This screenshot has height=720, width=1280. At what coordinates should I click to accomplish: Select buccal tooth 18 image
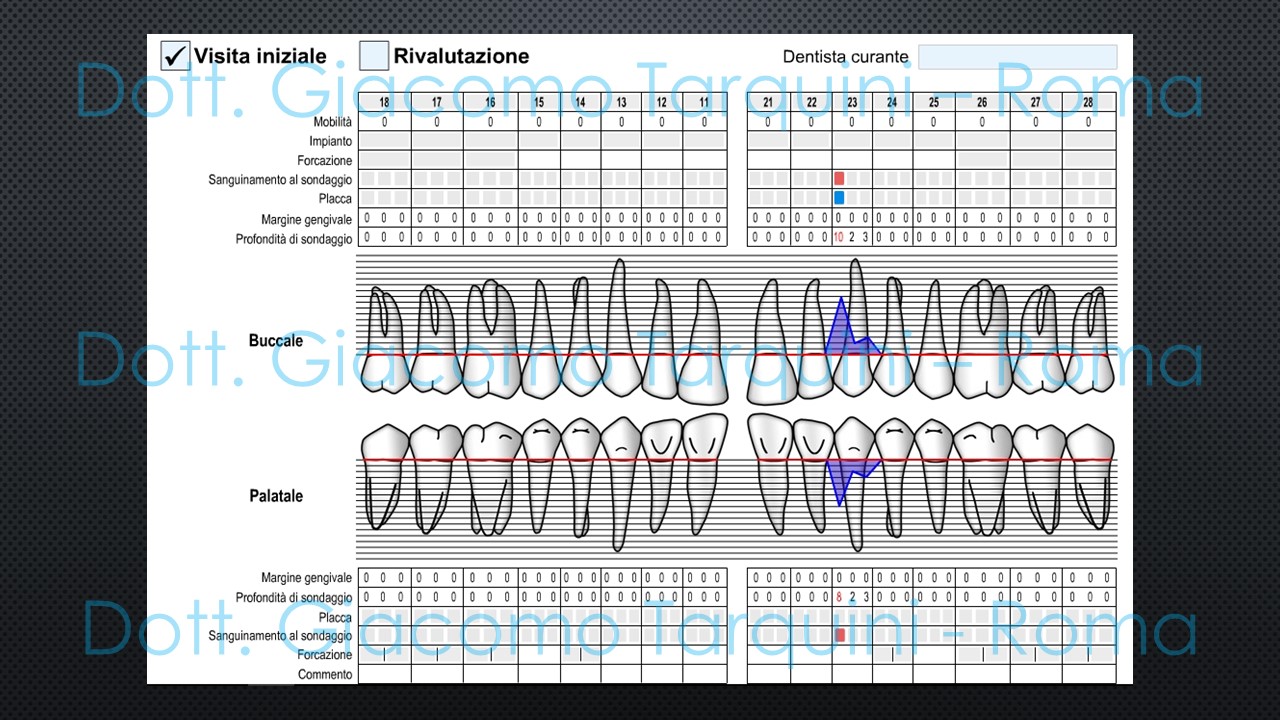click(383, 340)
